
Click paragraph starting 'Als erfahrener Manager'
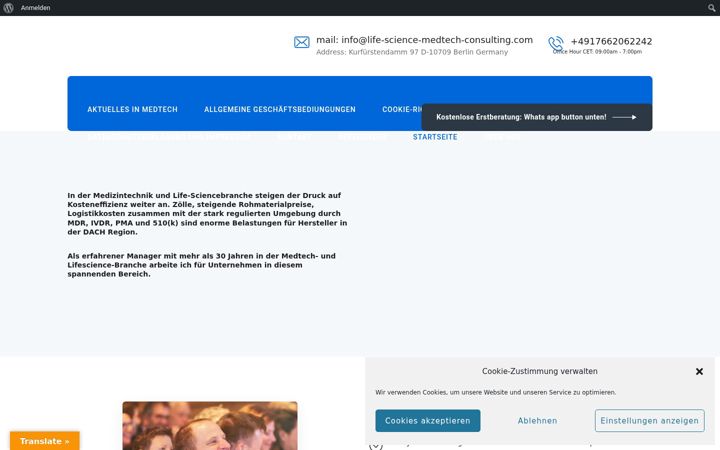click(x=202, y=265)
